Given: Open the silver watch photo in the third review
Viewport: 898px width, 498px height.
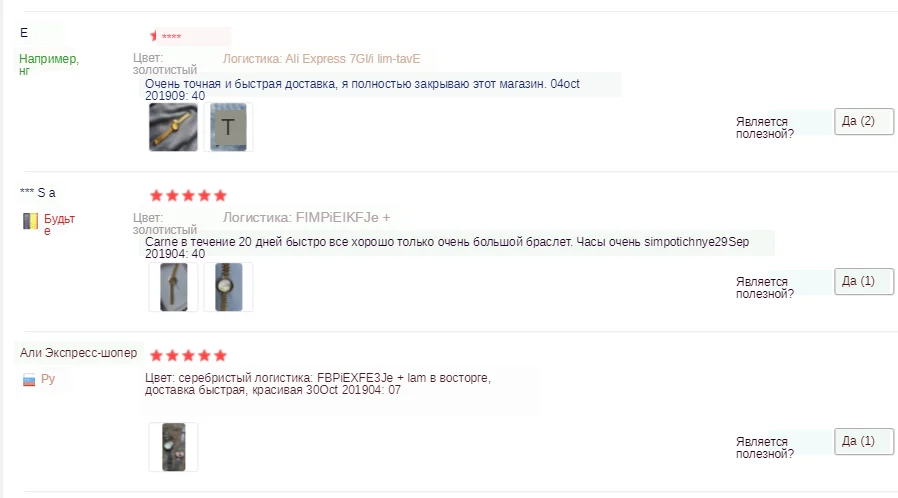Looking at the screenshot, I should 174,447.
